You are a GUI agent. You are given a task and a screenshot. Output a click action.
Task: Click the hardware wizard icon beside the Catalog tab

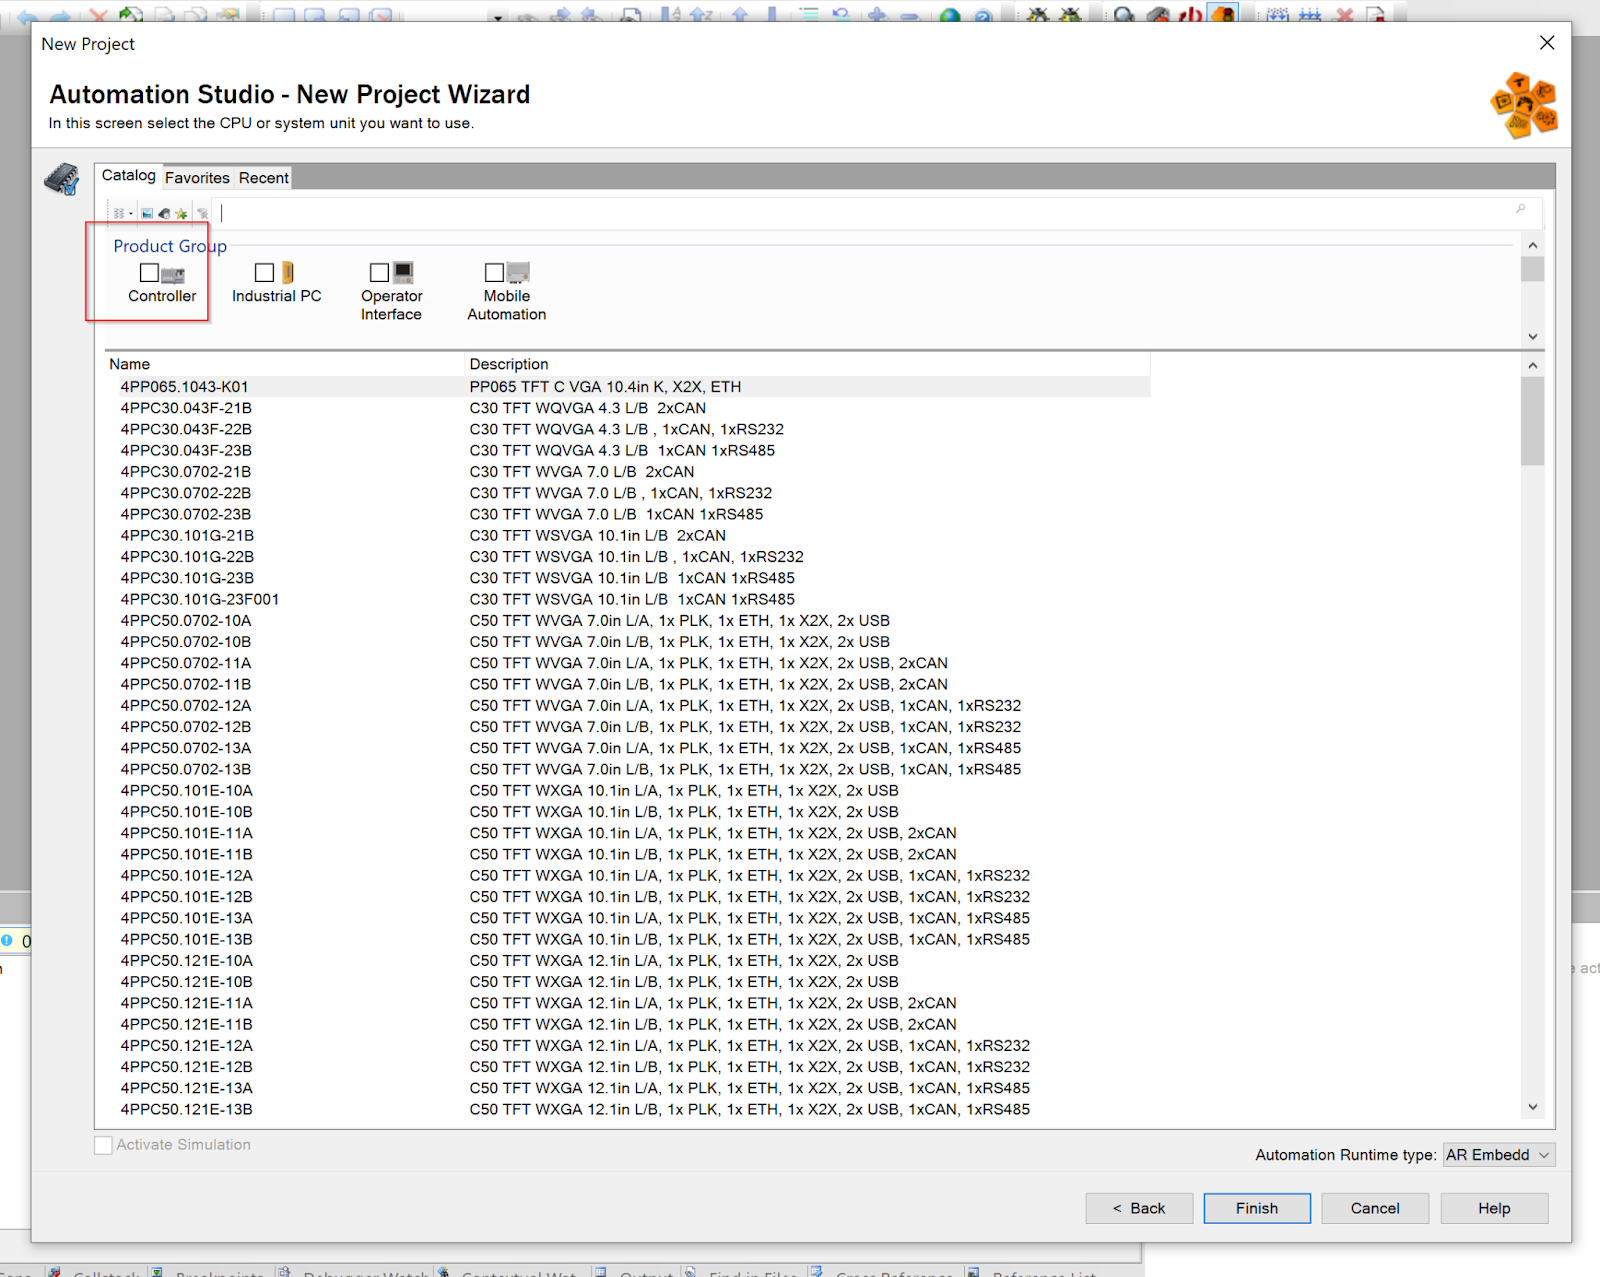click(x=62, y=179)
